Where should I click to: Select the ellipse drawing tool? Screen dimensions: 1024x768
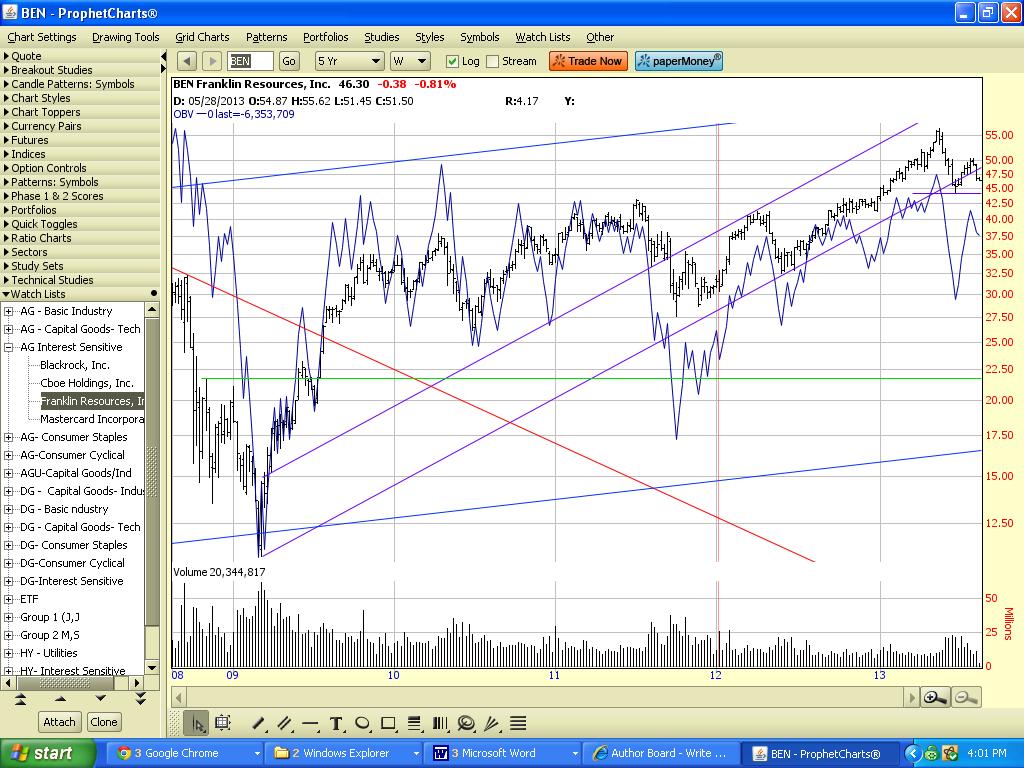click(x=362, y=723)
